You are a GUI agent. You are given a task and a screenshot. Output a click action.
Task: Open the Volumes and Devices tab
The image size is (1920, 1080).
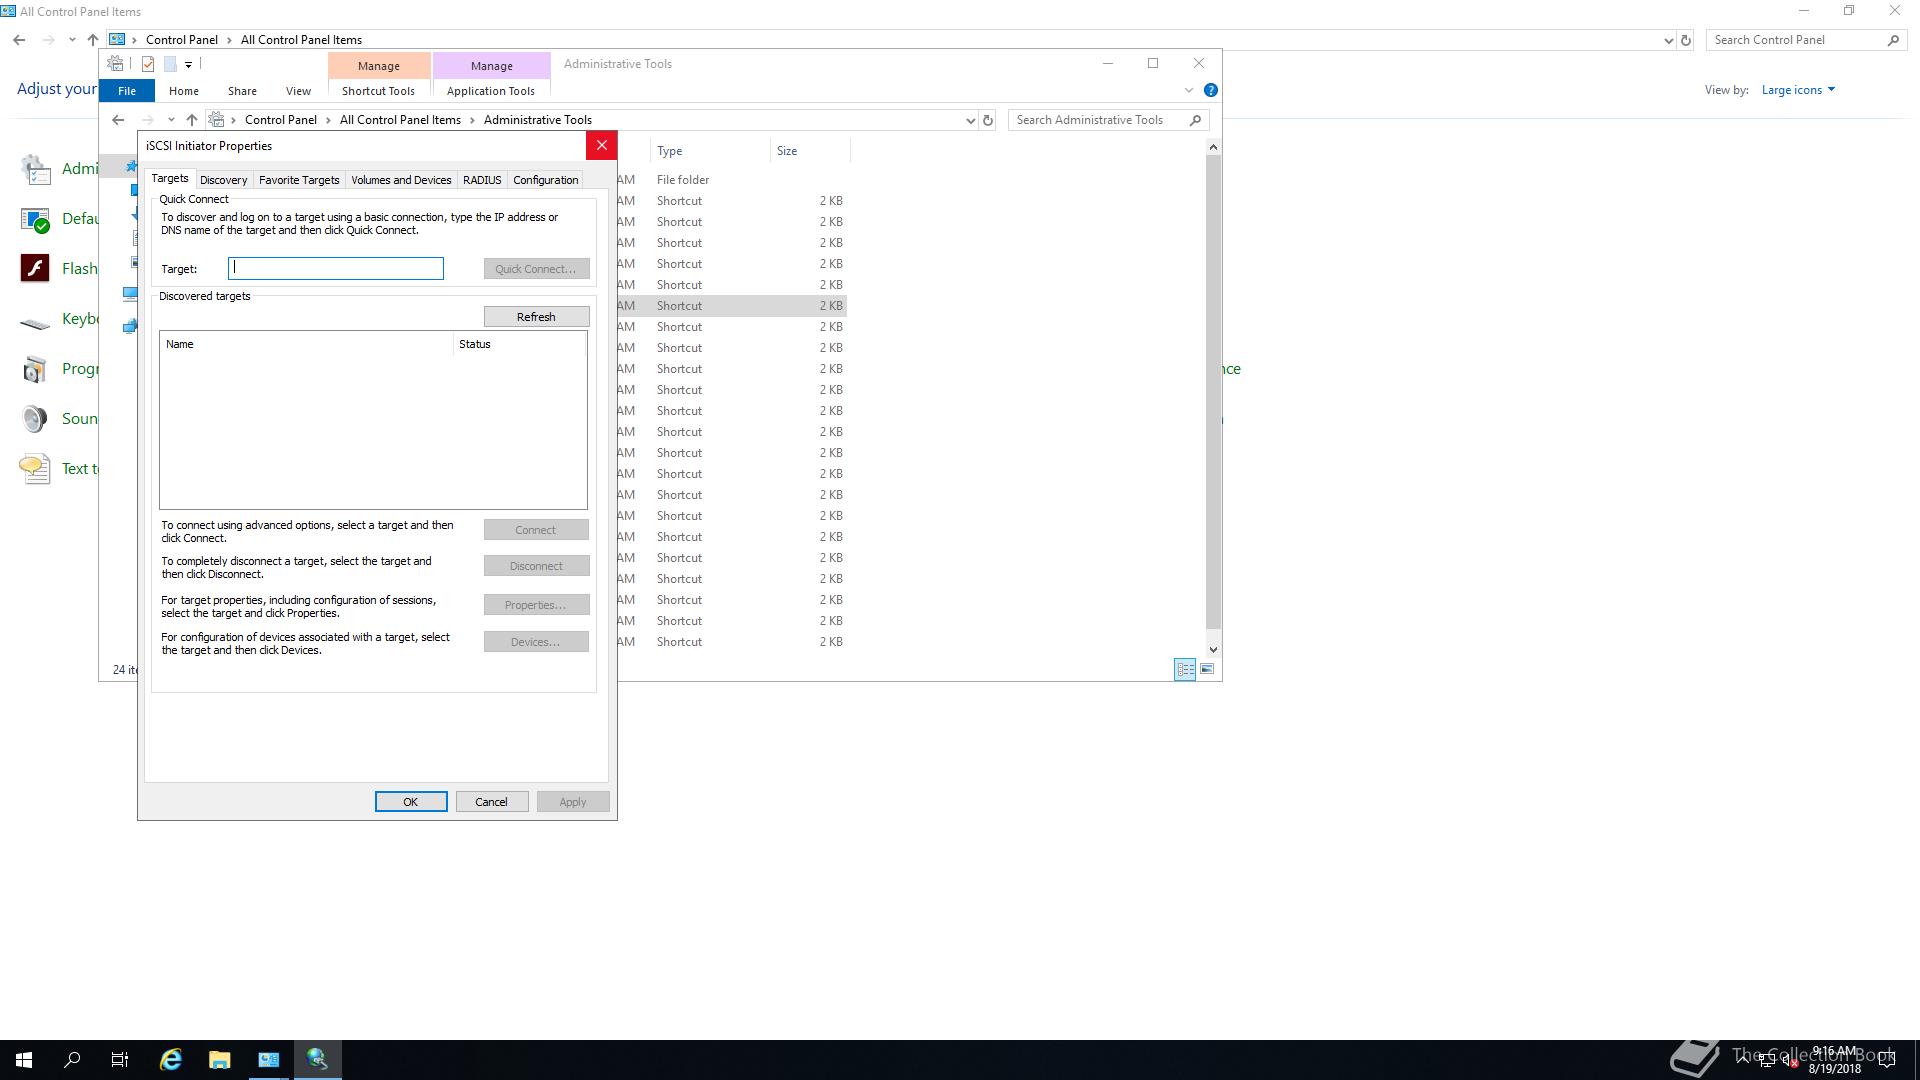coord(401,180)
